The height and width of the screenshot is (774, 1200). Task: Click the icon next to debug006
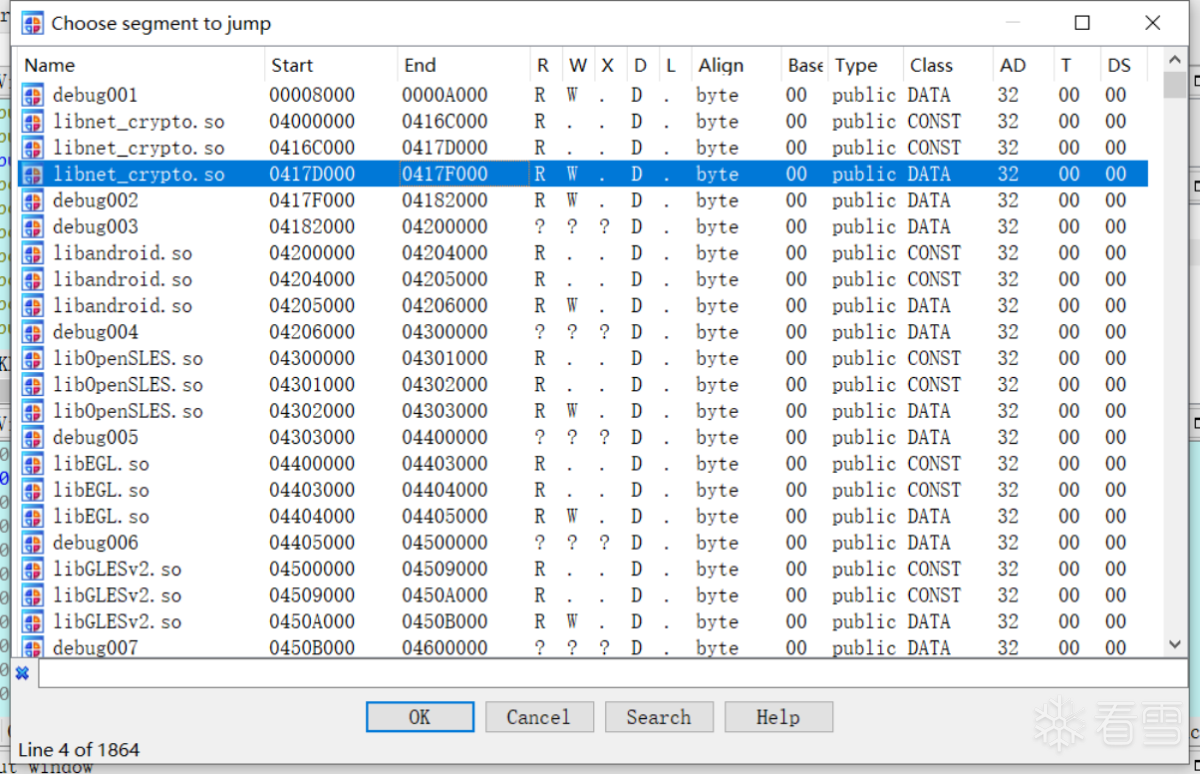[33, 543]
